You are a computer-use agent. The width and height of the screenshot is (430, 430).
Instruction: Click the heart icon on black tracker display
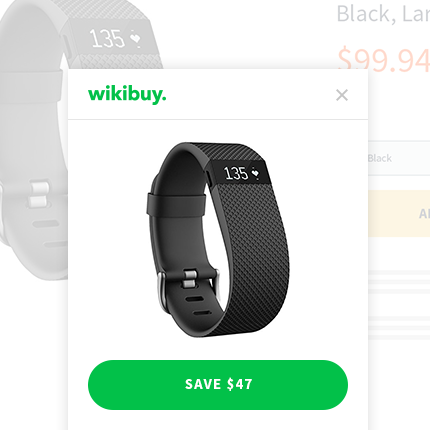point(255,173)
